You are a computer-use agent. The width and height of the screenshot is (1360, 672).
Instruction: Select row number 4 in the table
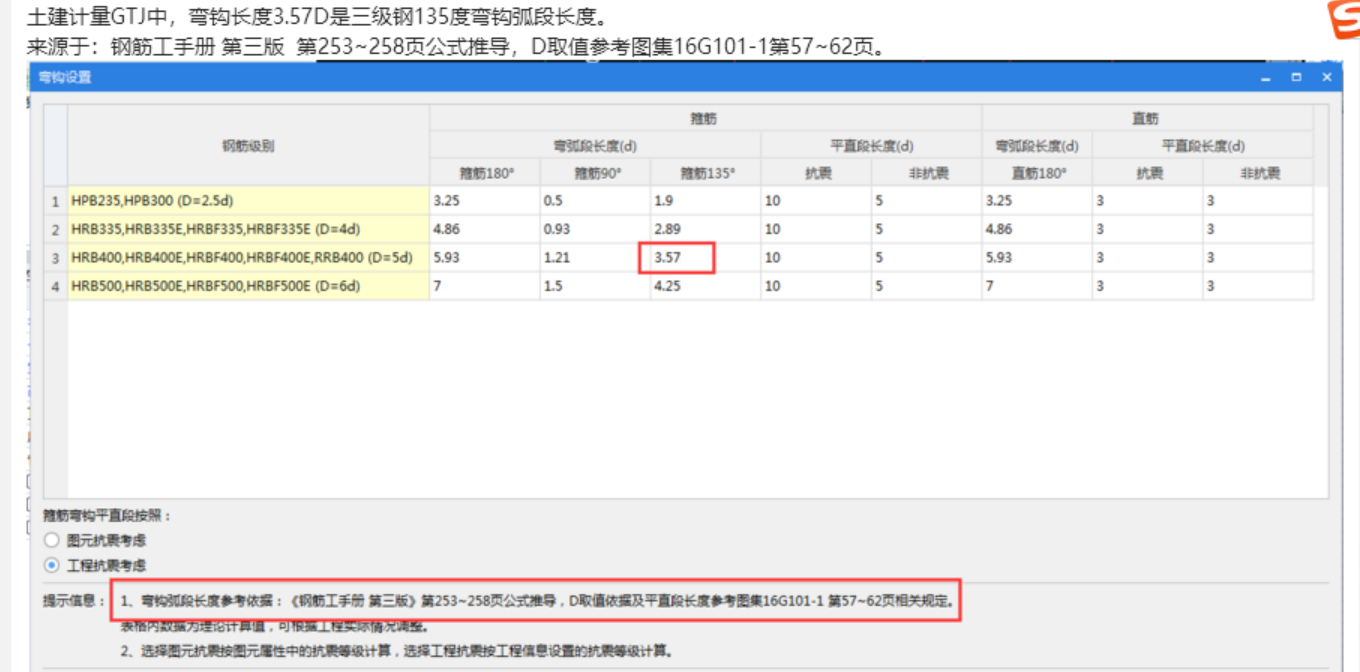click(56, 286)
